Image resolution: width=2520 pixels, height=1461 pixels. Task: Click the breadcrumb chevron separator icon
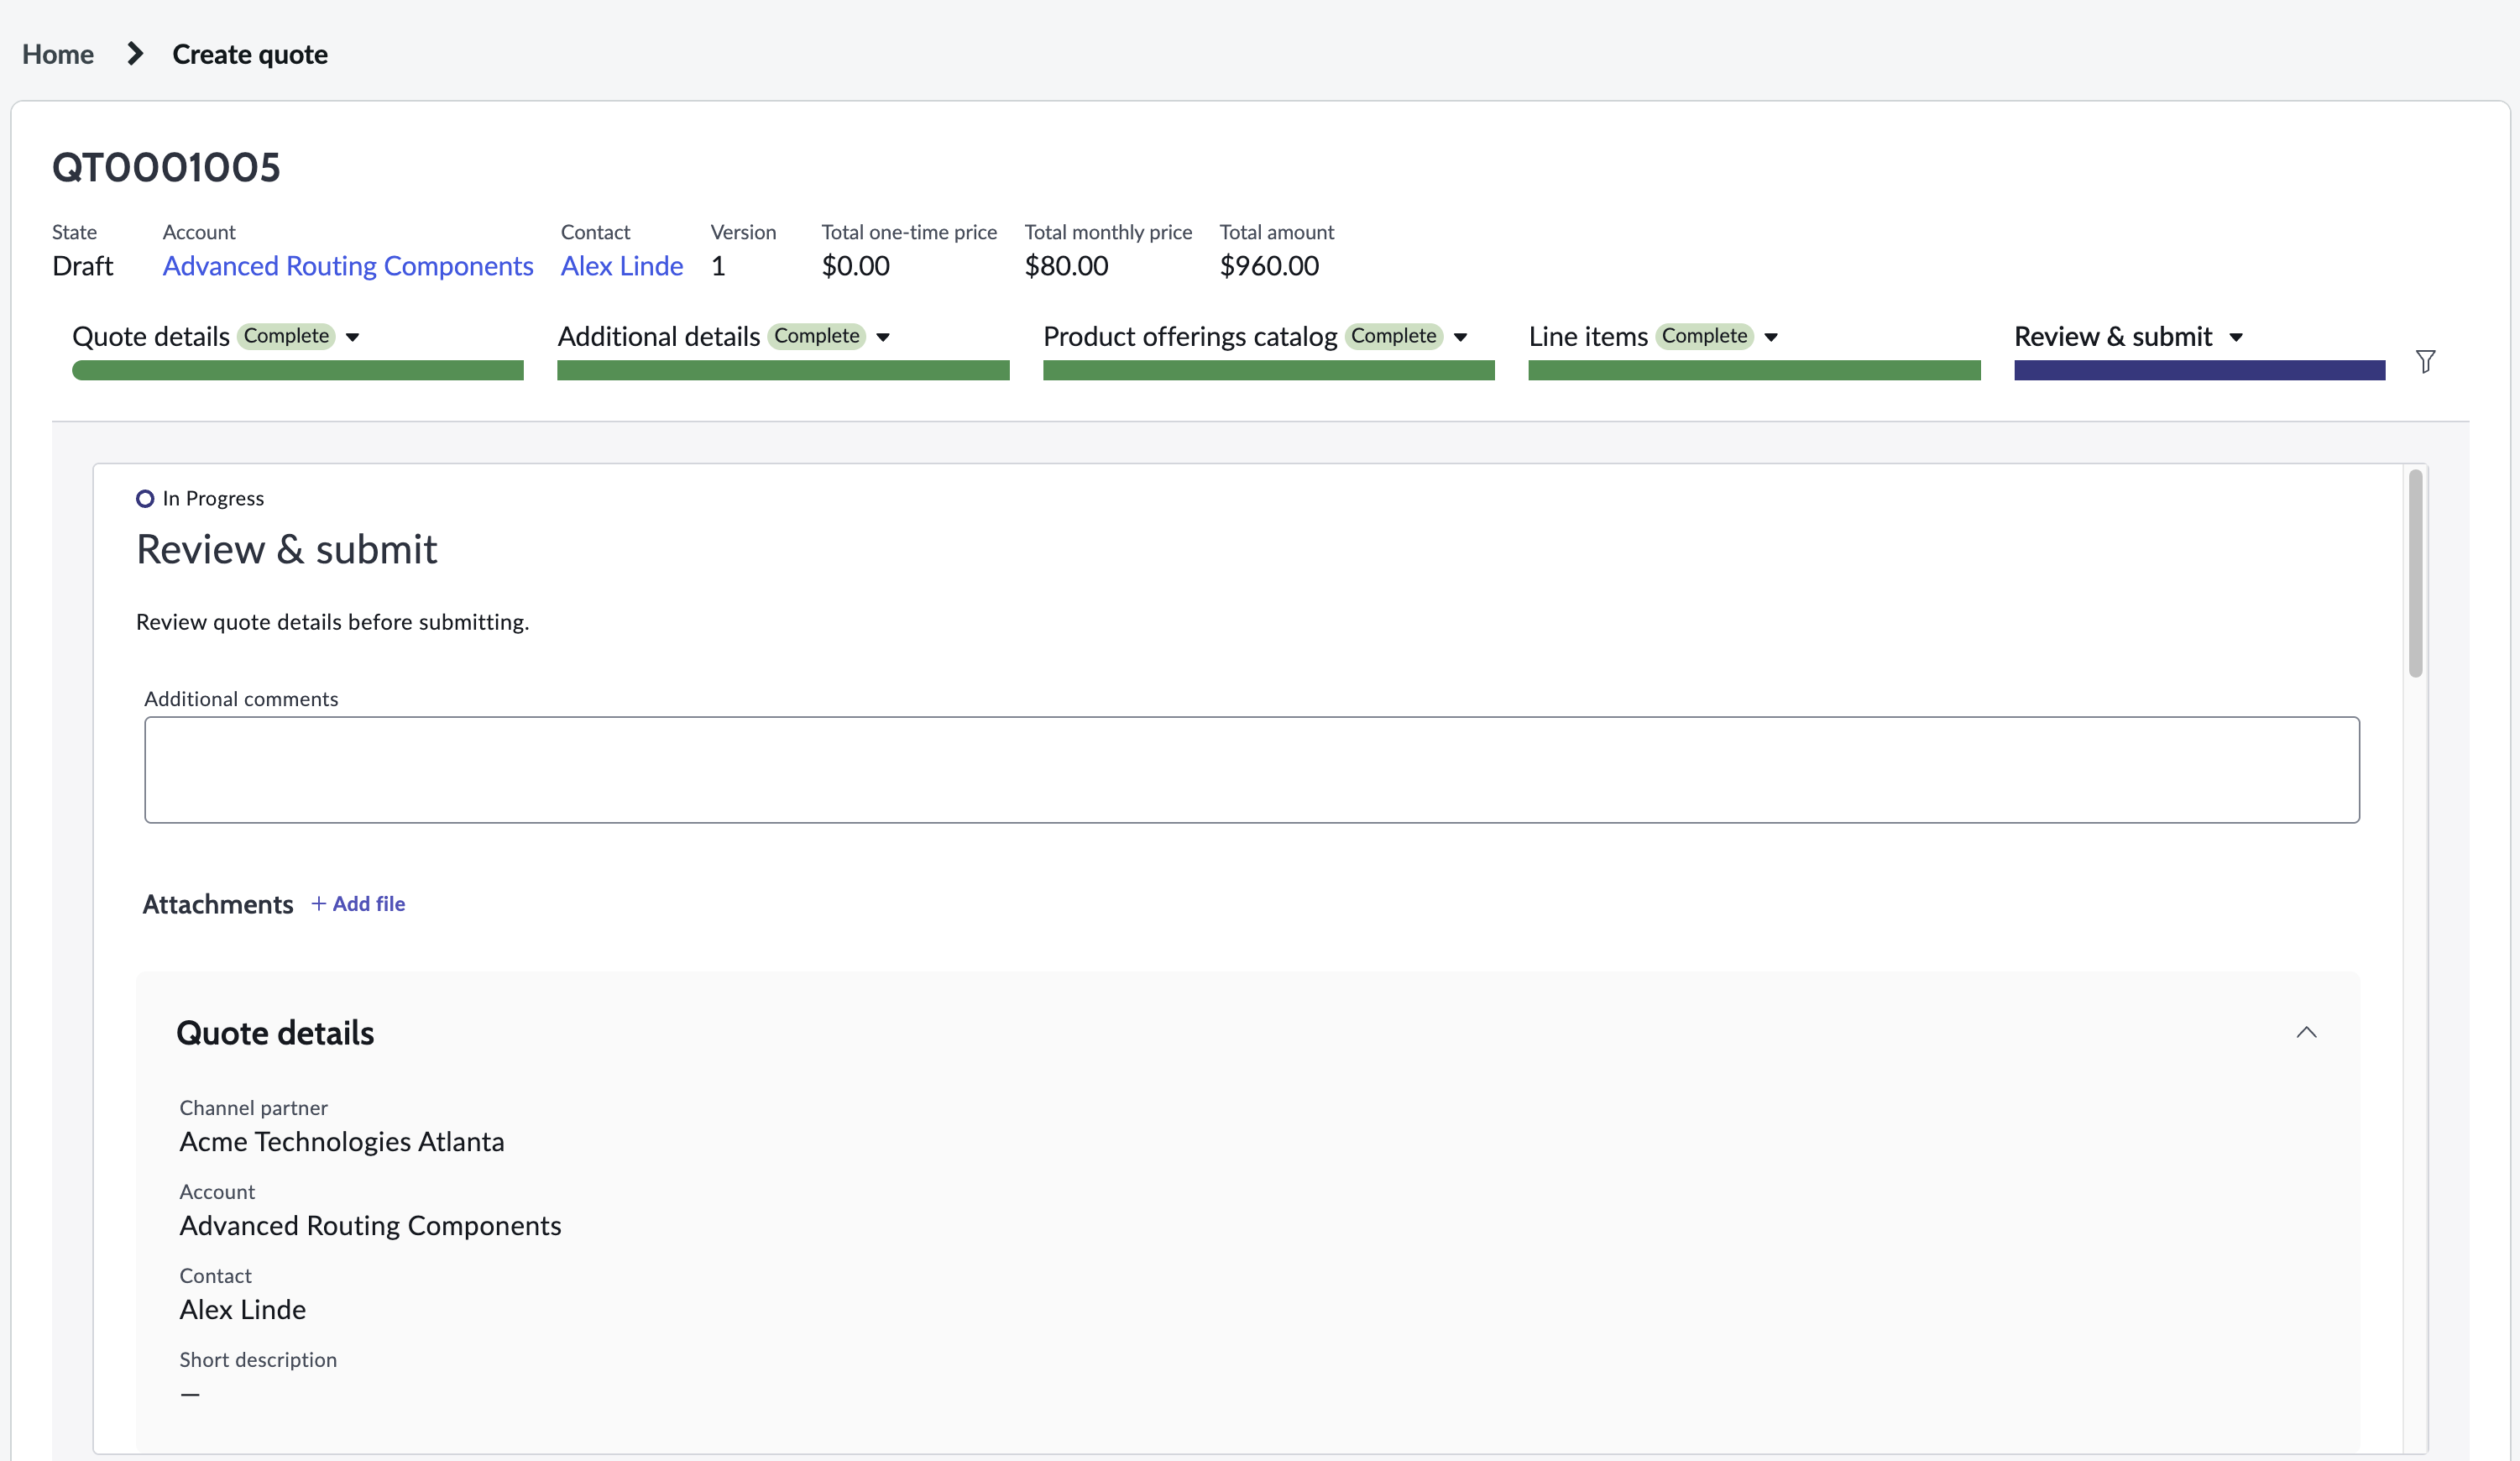tap(135, 53)
